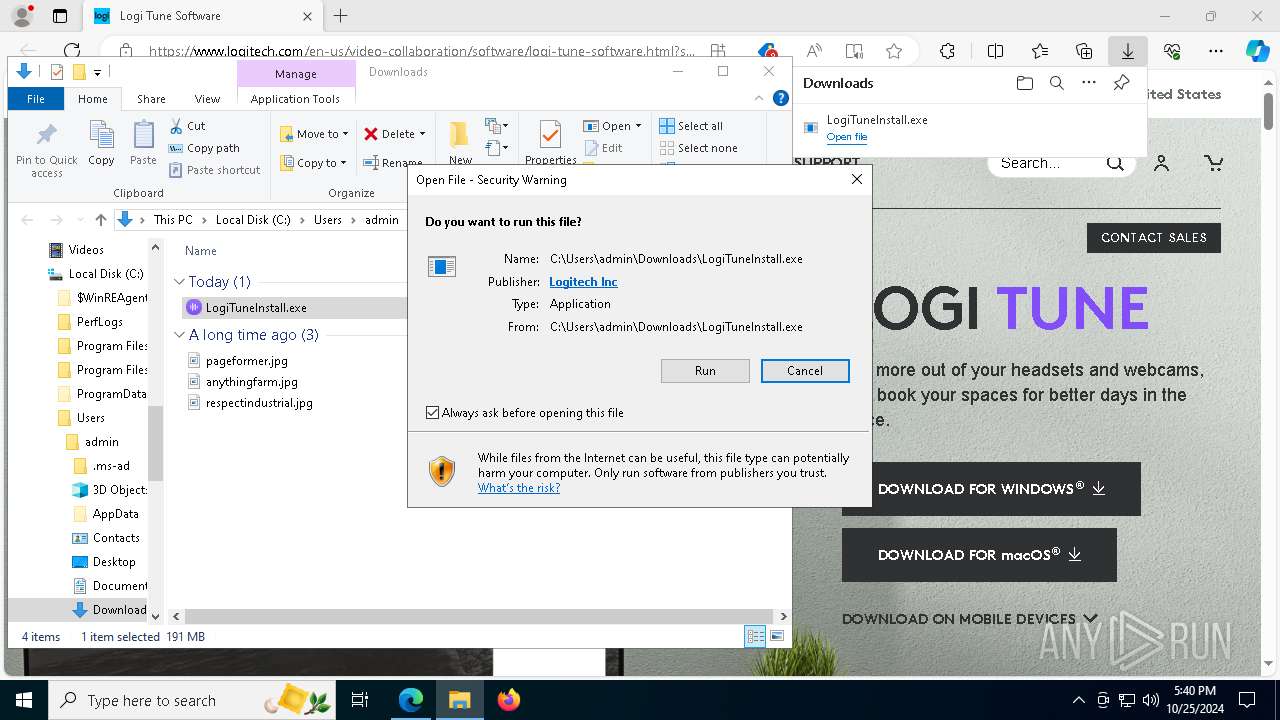Image resolution: width=1280 pixels, height=720 pixels.
Task: Open Downloads folder icon in Edge downloads panel
Action: click(1024, 83)
